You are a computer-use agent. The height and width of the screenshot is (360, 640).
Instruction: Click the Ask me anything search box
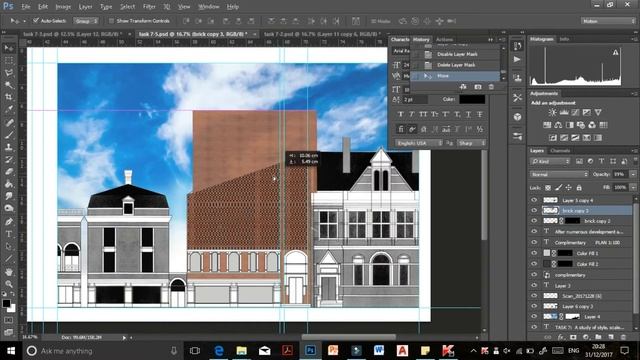tap(102, 351)
